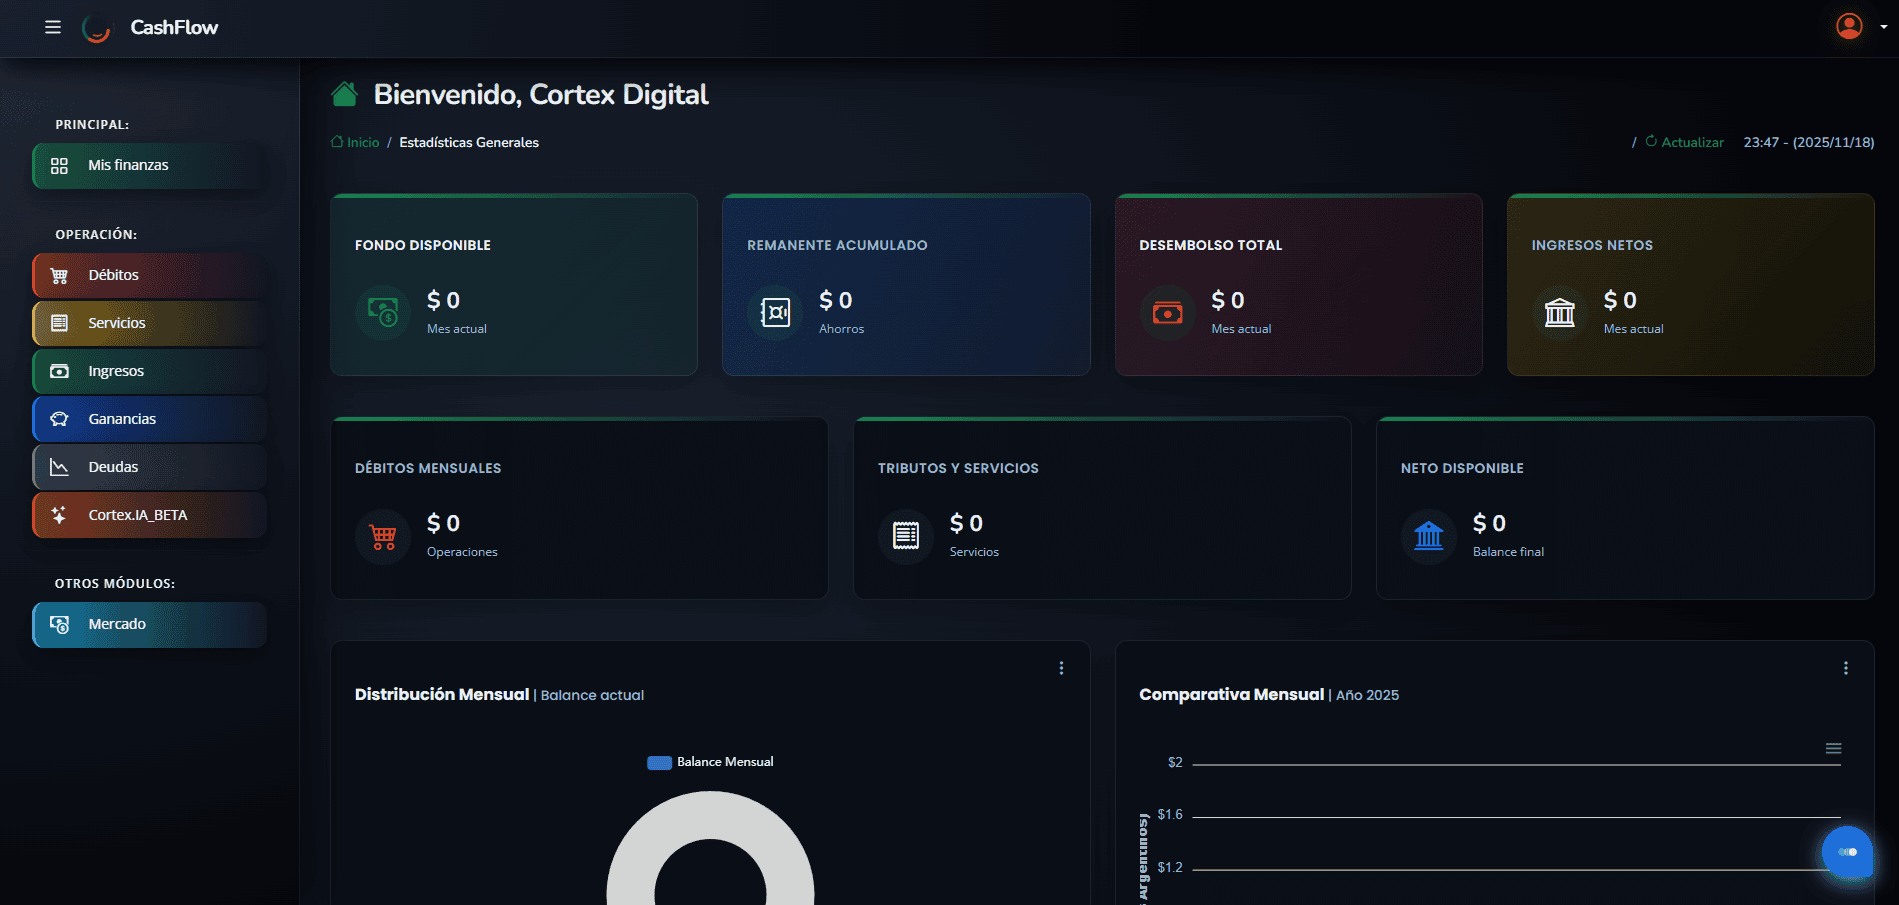
Task: Toggle the Balance Mensual legend swatch
Action: (659, 763)
